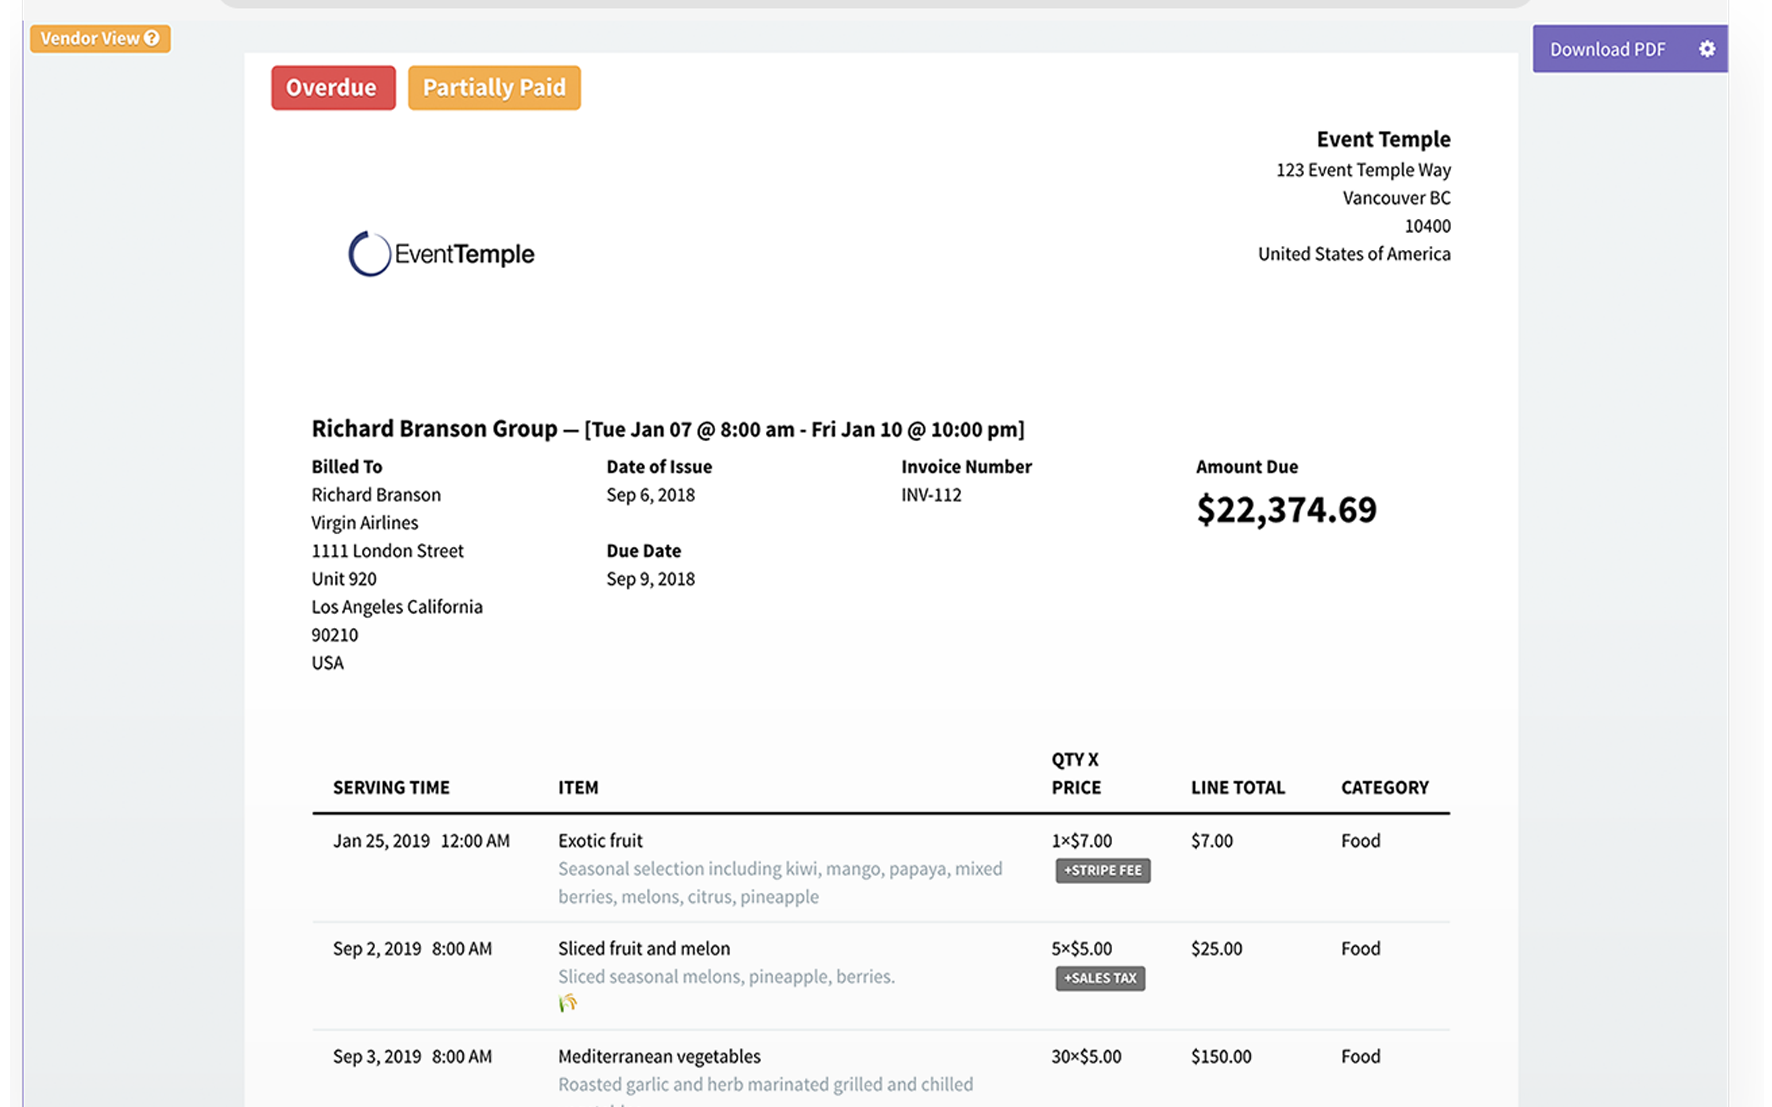Viewport: 1772px width, 1107px height.
Task: Select the Partially Paid status badge
Action: click(494, 88)
